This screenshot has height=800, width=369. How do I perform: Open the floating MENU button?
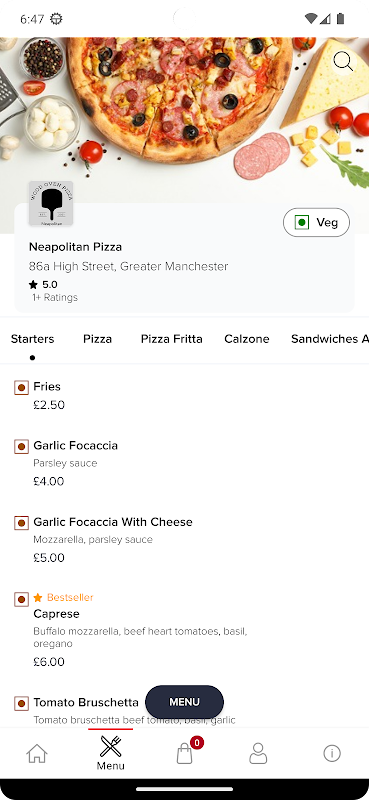coord(184,702)
